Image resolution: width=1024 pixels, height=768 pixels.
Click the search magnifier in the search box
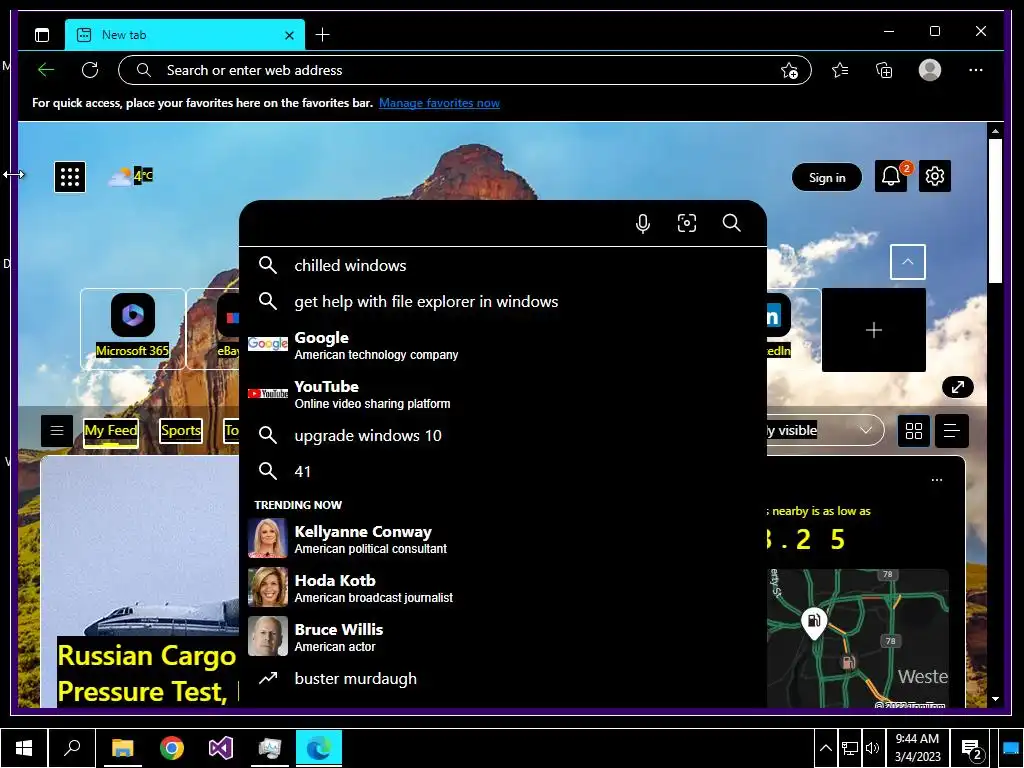pyautogui.click(x=731, y=223)
